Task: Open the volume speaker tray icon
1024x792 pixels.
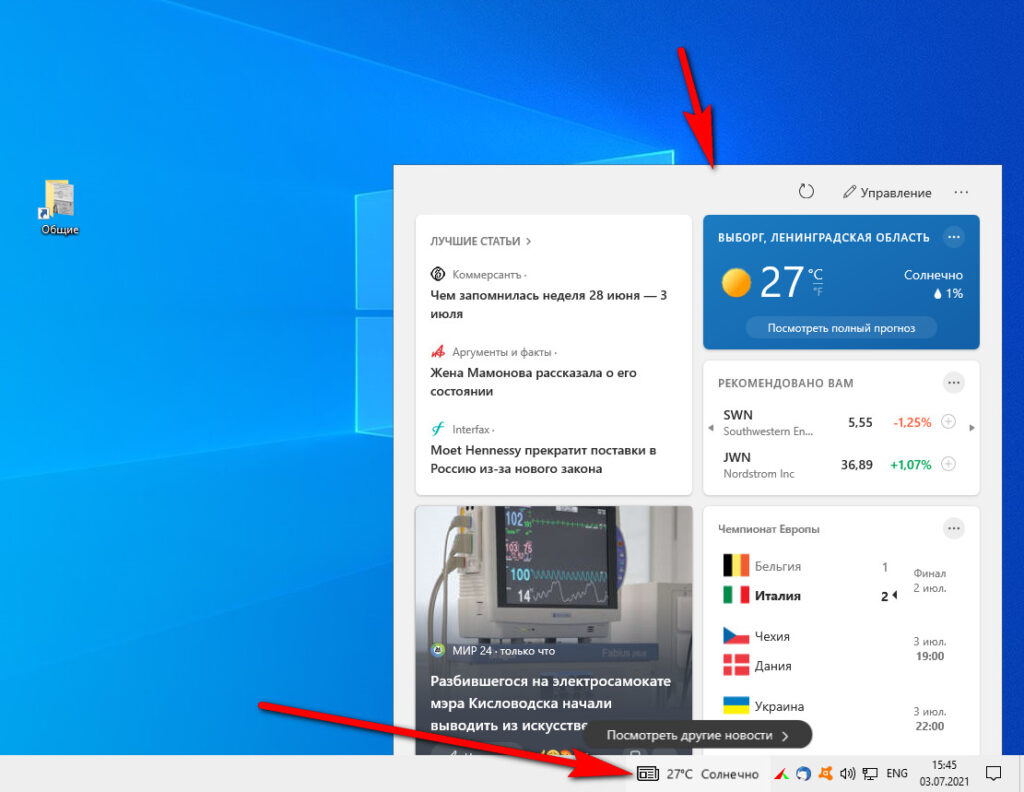Action: 848,774
